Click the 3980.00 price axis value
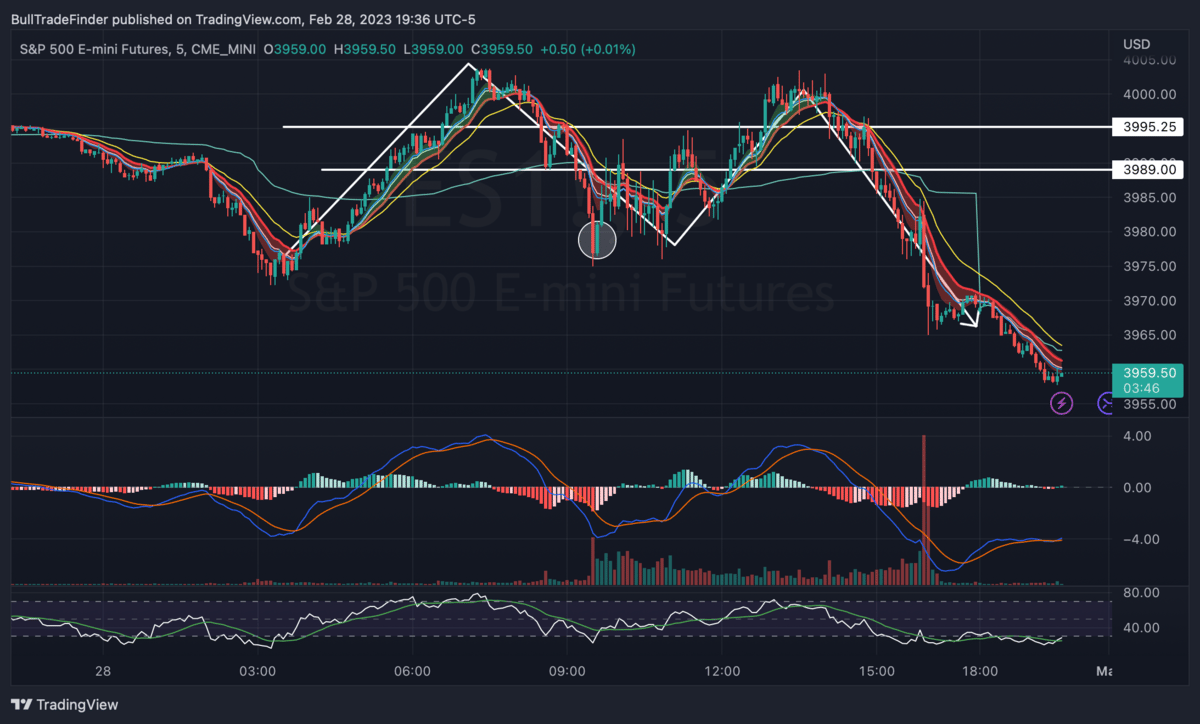 [1148, 232]
